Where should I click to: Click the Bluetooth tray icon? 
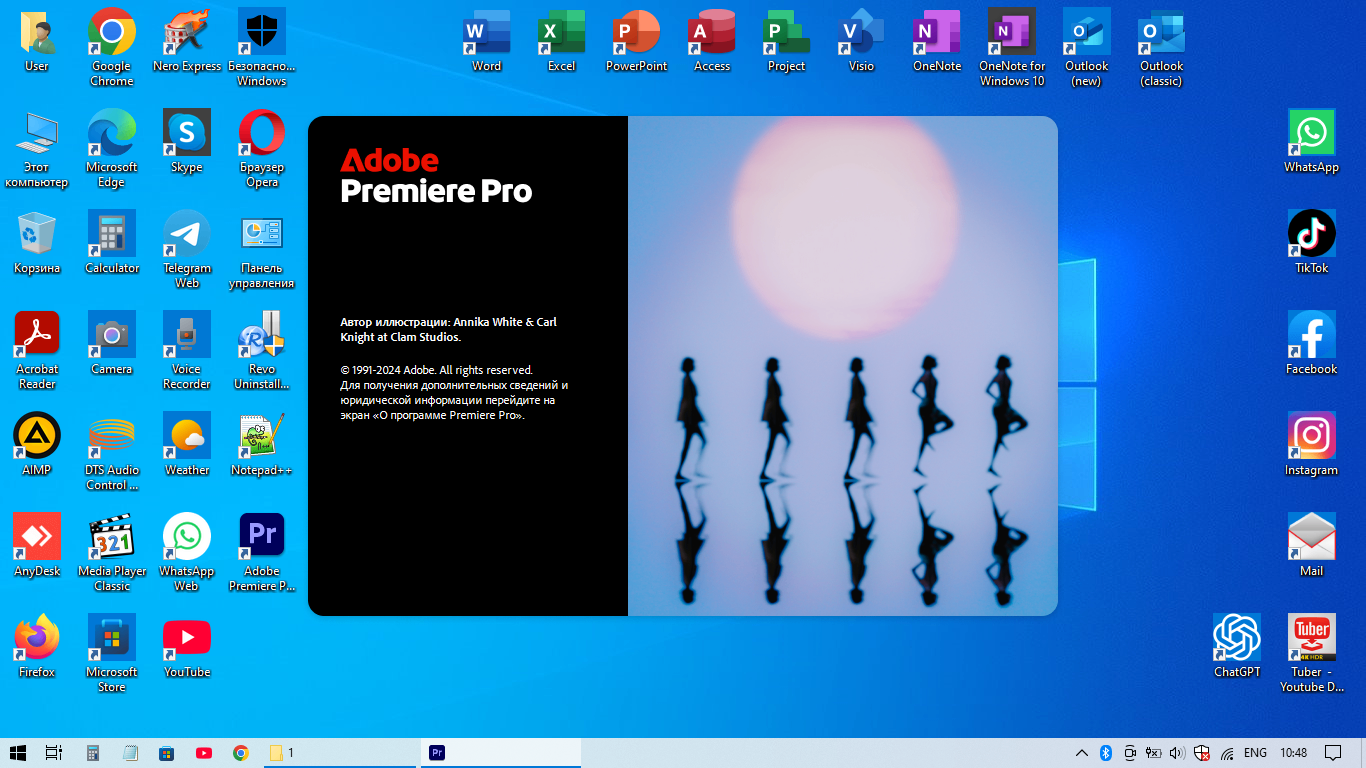(x=1106, y=753)
